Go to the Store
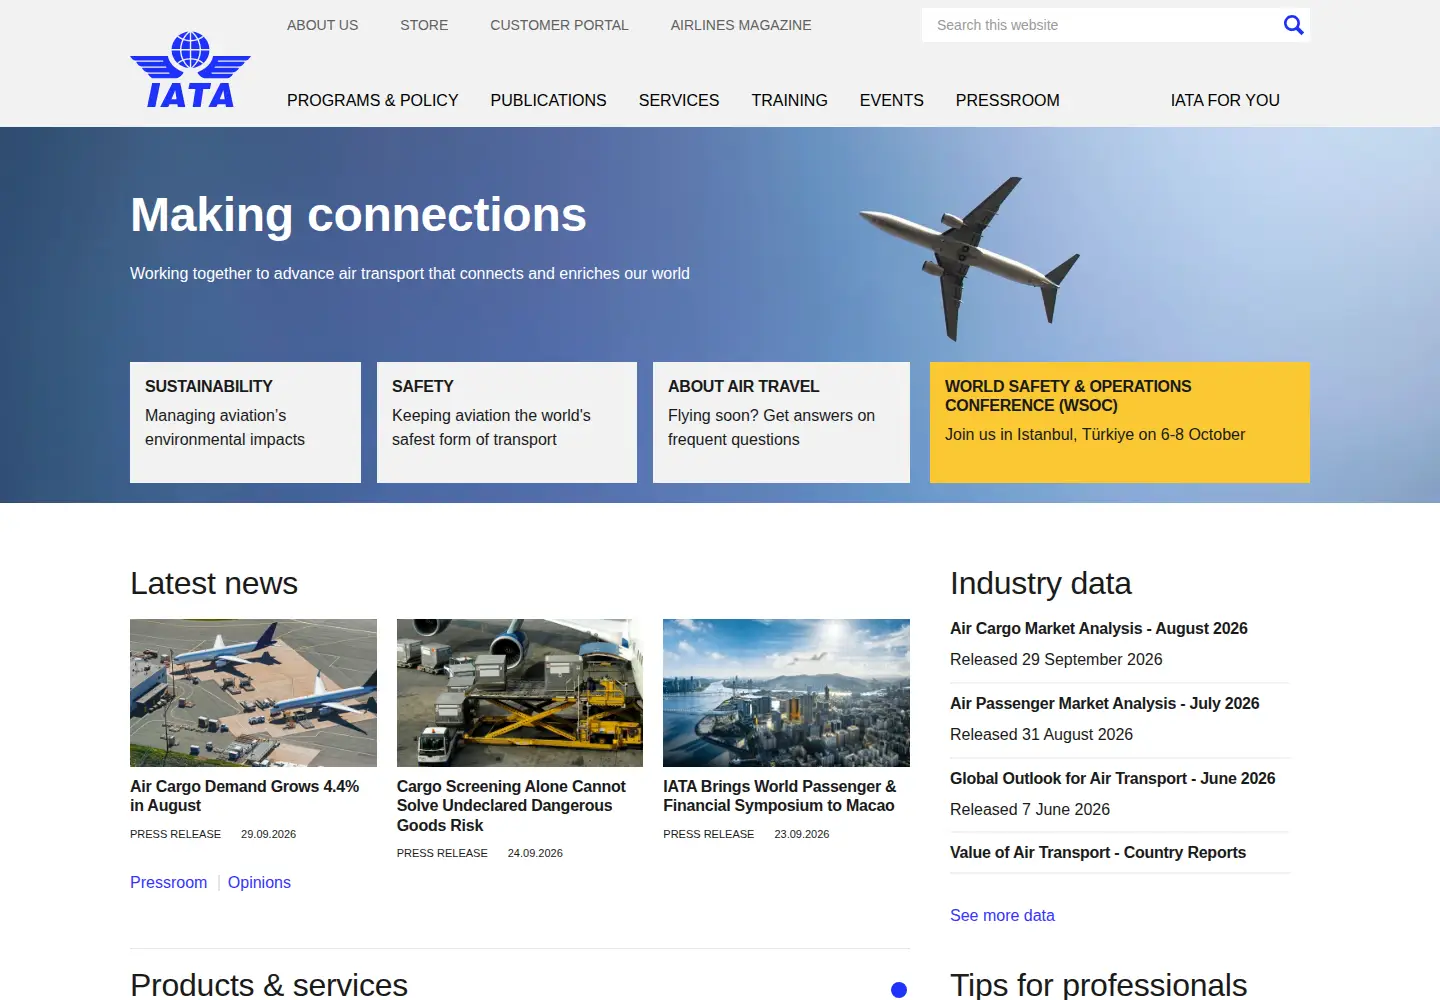This screenshot has width=1440, height=1000. pyautogui.click(x=424, y=25)
